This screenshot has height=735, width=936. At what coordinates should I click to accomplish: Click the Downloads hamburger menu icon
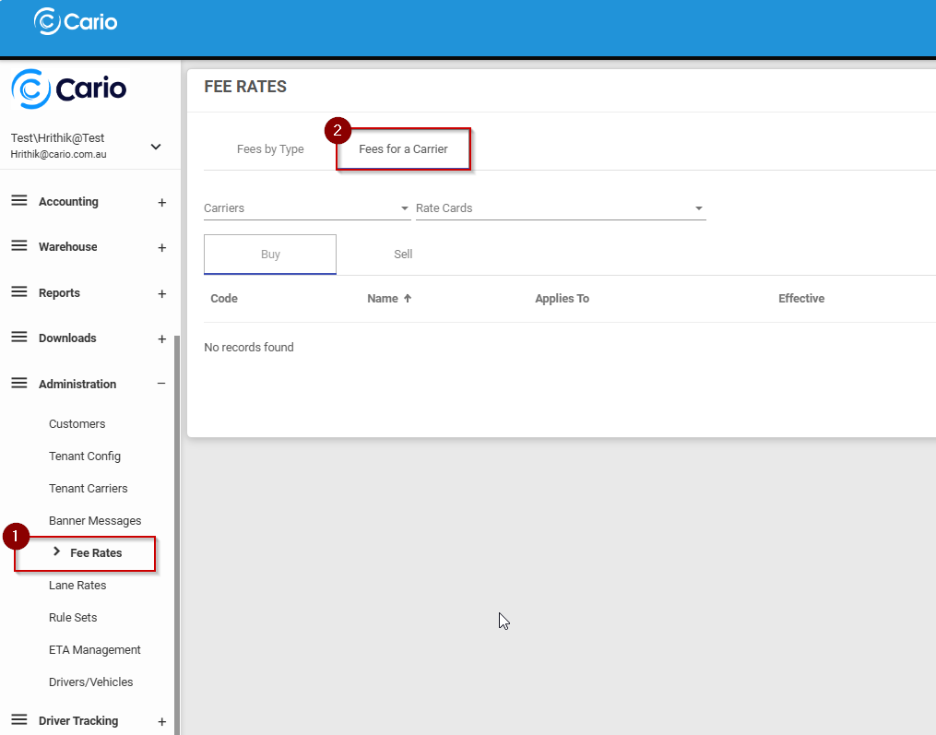click(x=19, y=338)
